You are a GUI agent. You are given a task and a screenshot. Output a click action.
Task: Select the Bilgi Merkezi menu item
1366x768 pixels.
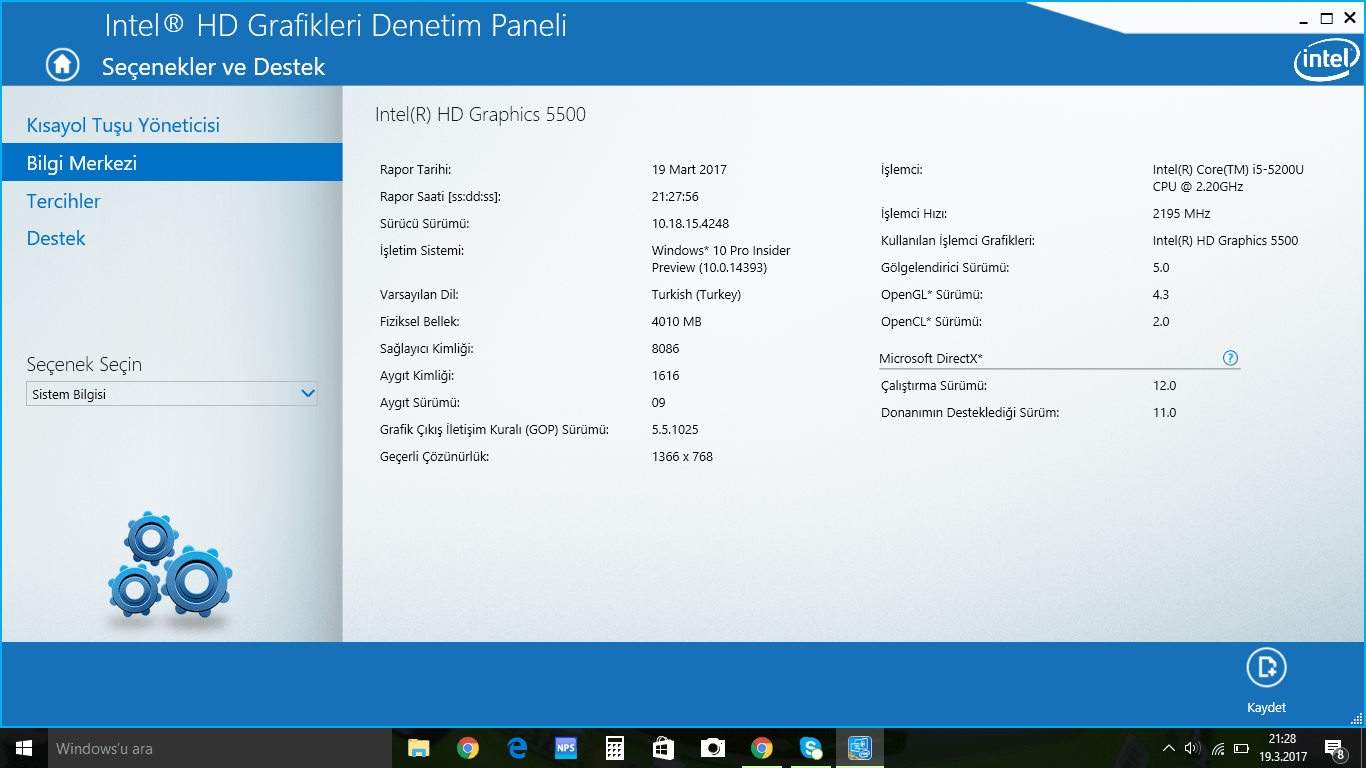tap(171, 163)
